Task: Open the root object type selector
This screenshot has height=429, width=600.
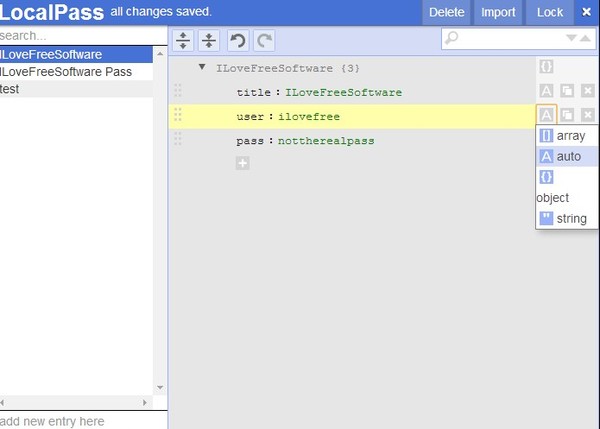Action: click(x=546, y=67)
